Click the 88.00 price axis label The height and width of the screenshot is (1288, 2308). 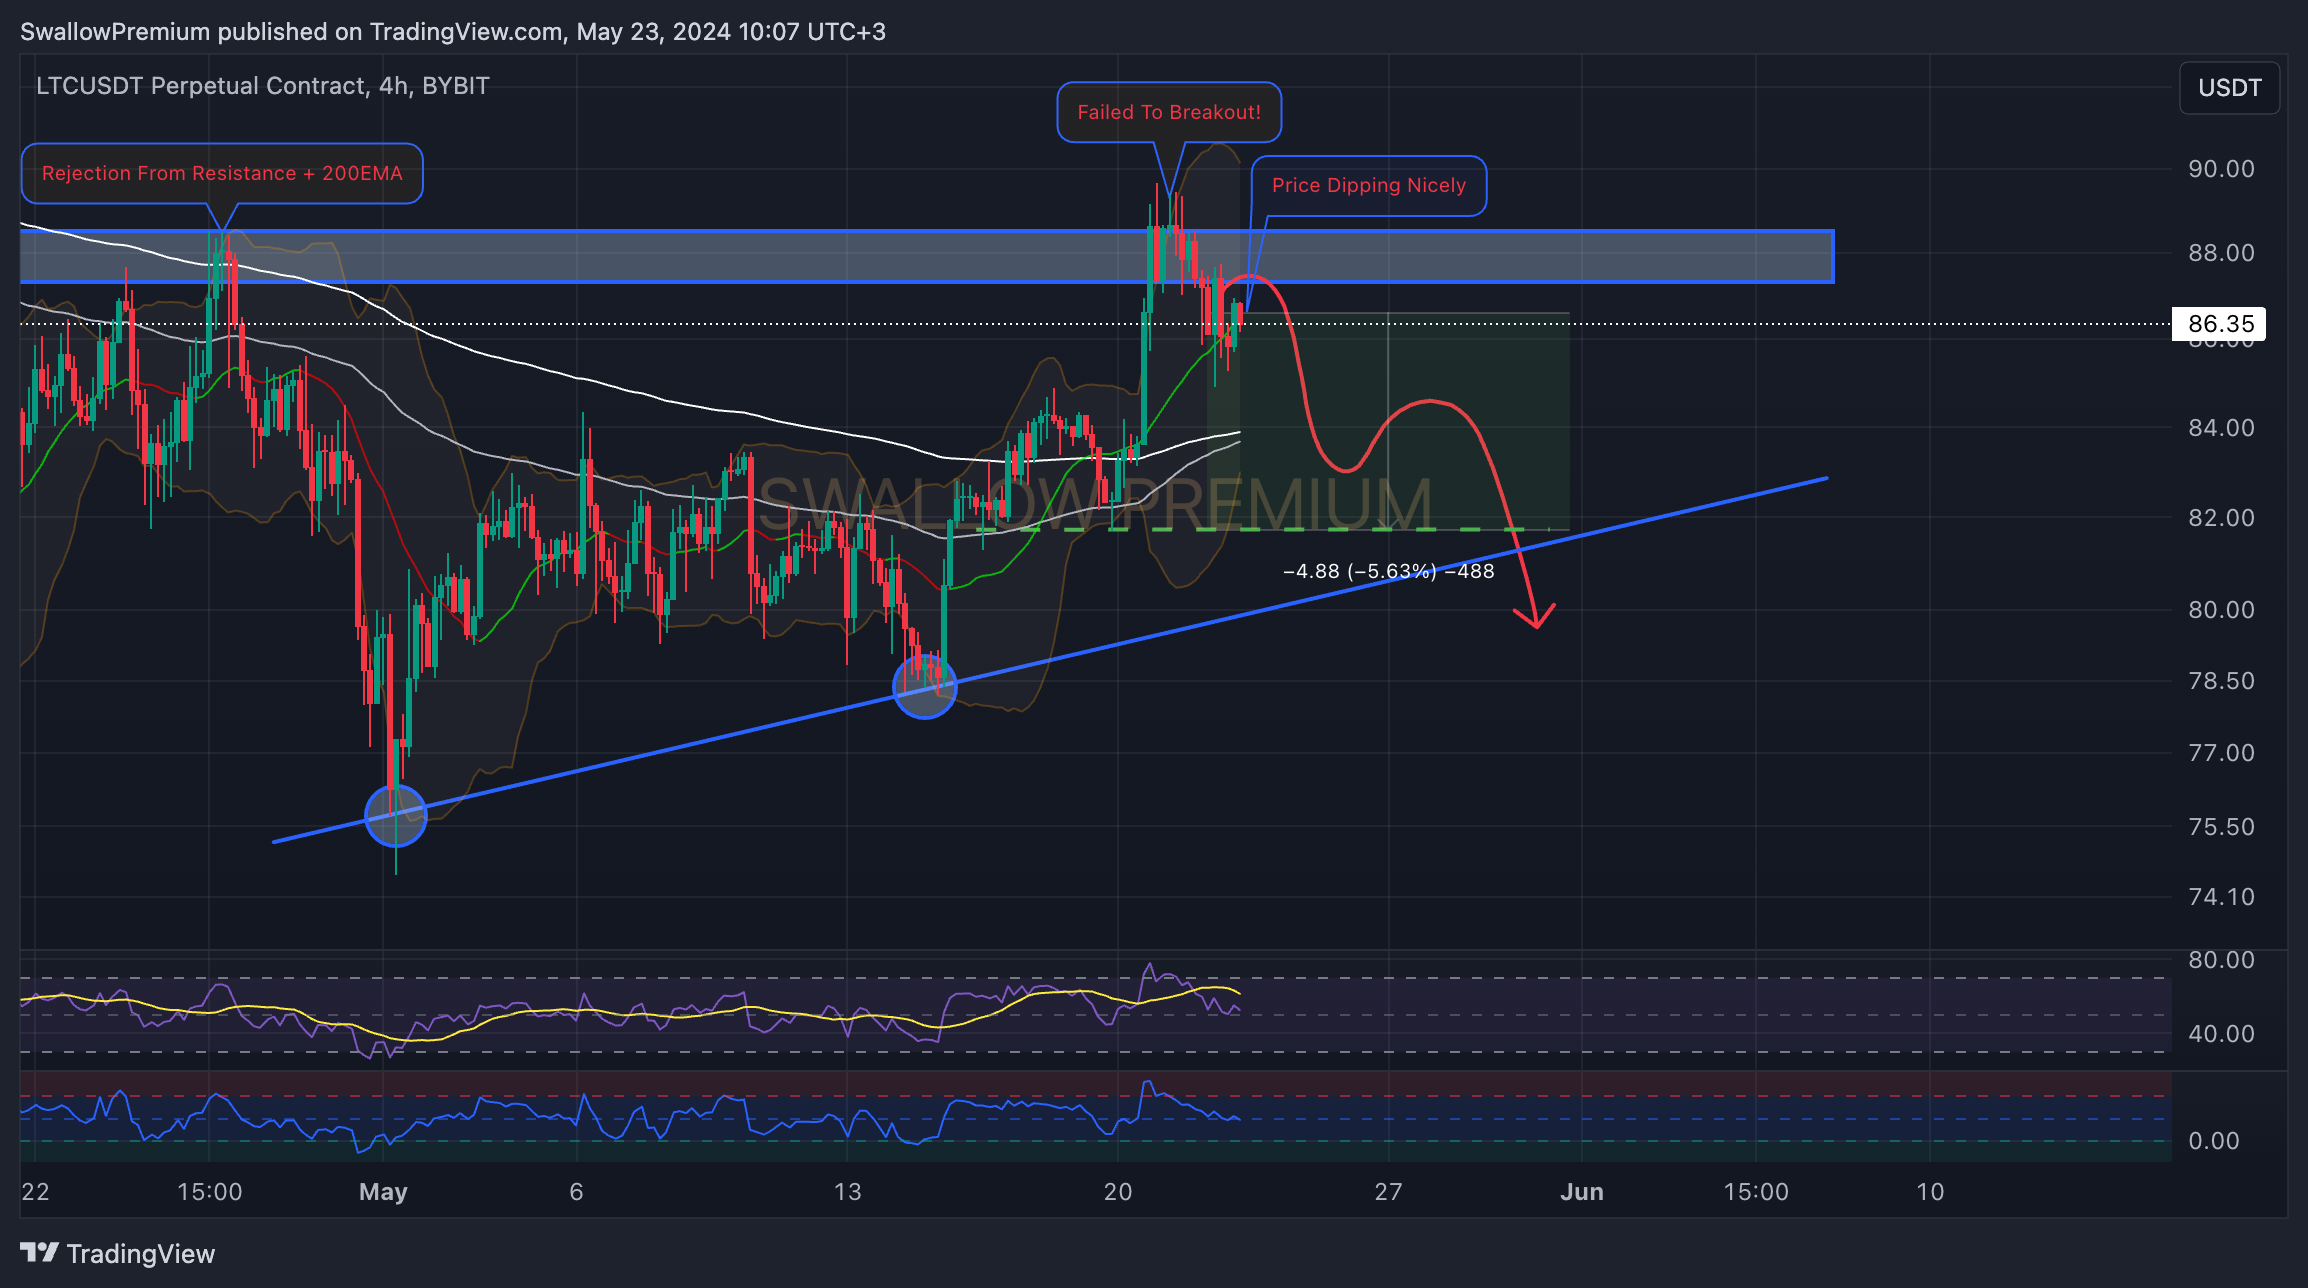point(2221,252)
